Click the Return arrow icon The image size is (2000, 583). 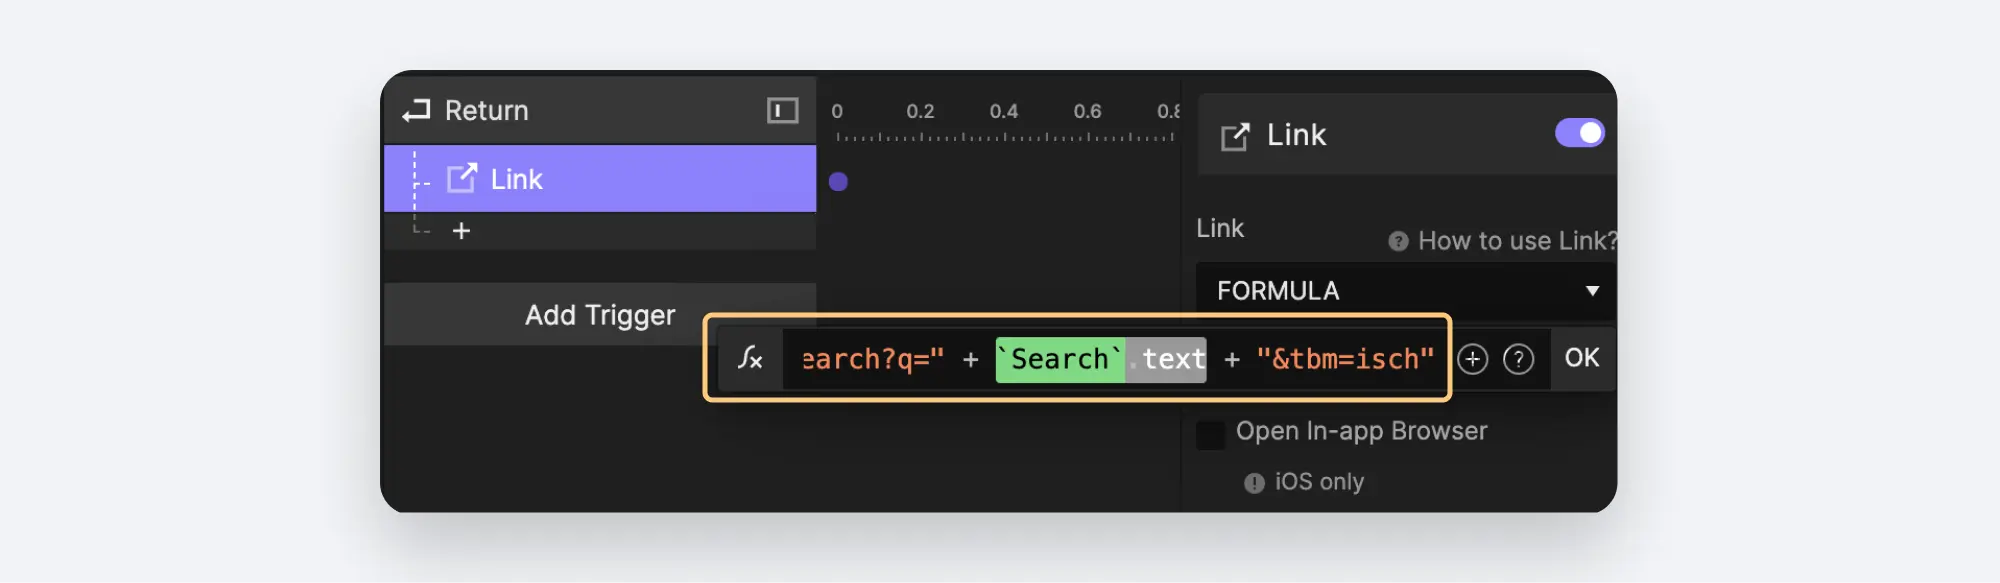(x=416, y=111)
